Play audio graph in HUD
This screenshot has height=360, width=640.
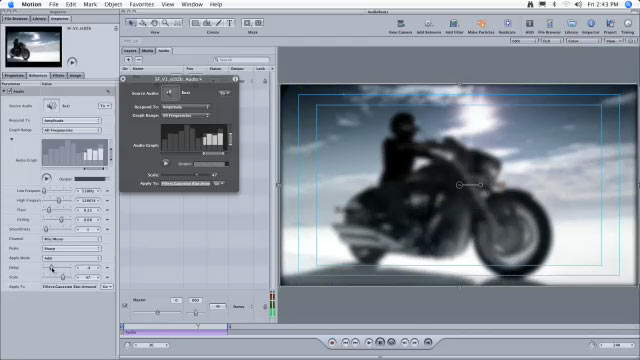pos(166,163)
